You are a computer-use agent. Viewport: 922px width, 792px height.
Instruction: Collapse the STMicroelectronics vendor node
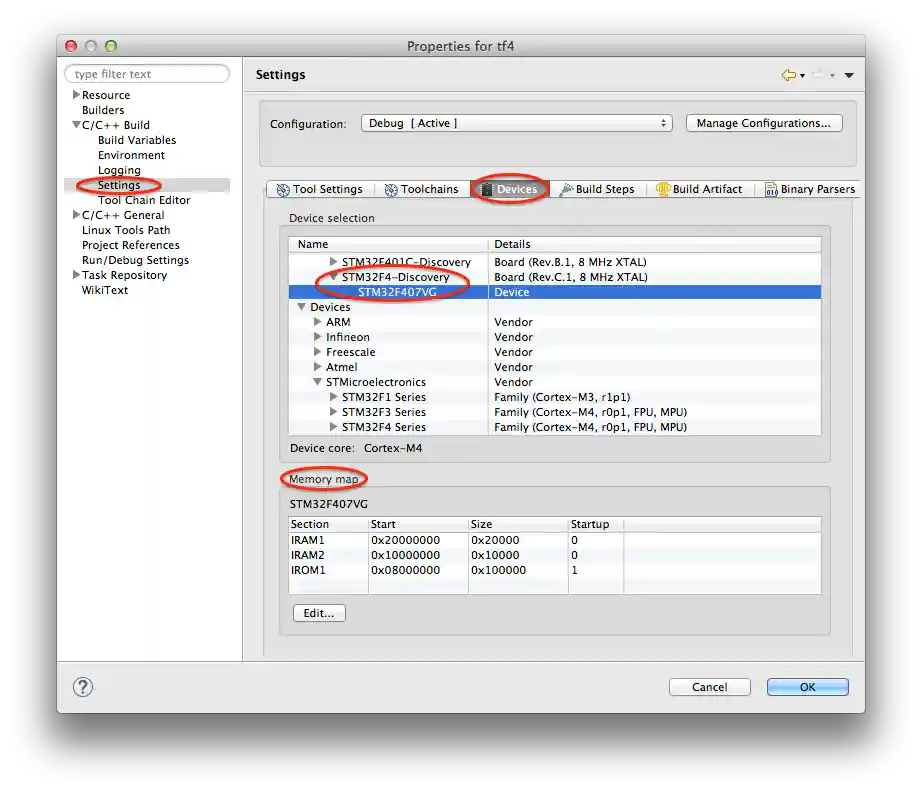coord(318,381)
